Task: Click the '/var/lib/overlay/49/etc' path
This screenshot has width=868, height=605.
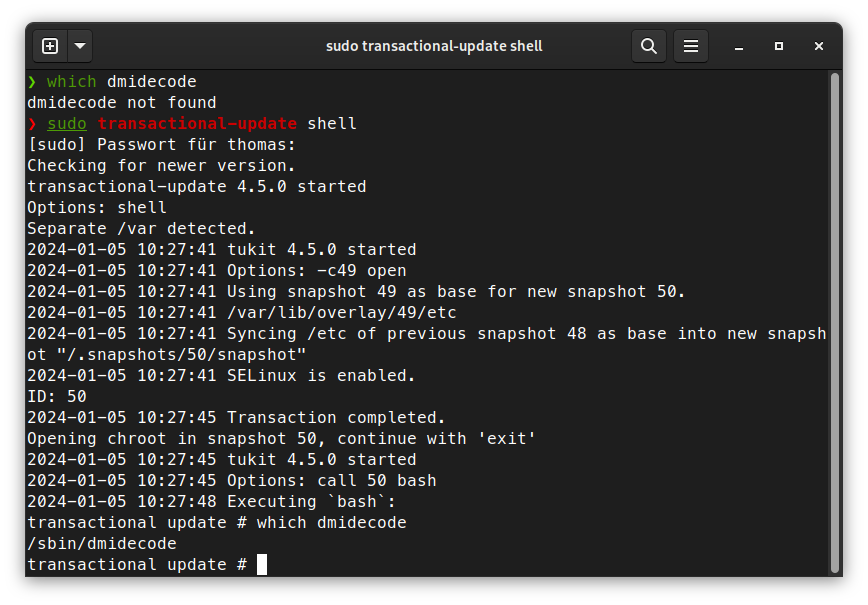Action: click(x=342, y=313)
